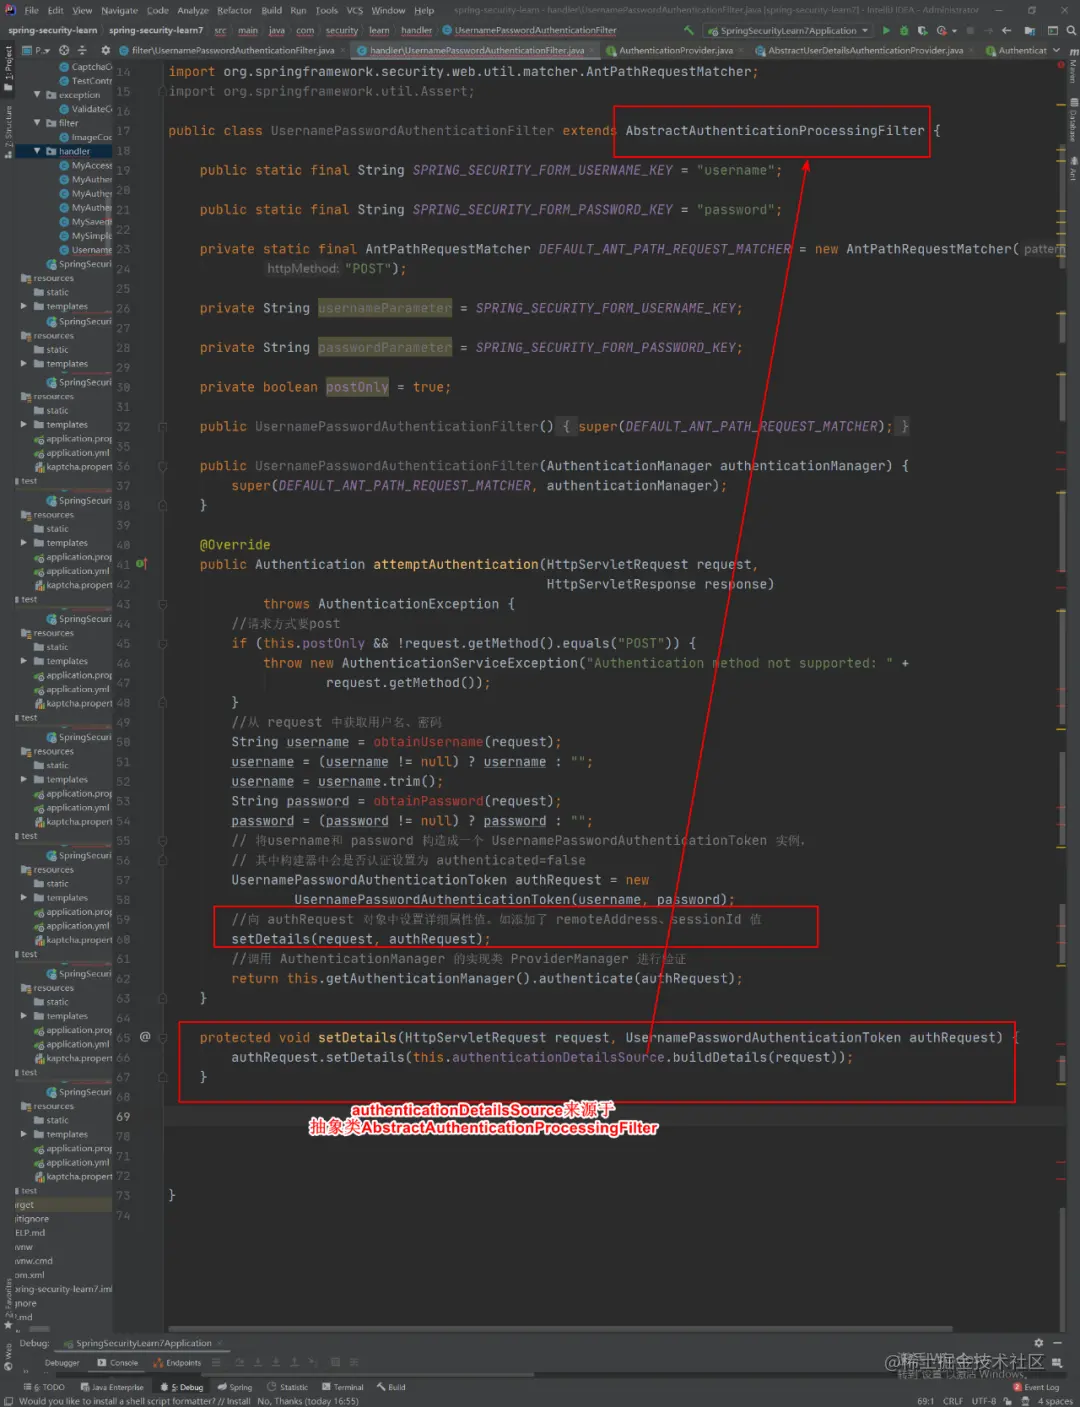
Task: Switch to the Endpoints tab
Action: (x=178, y=1363)
